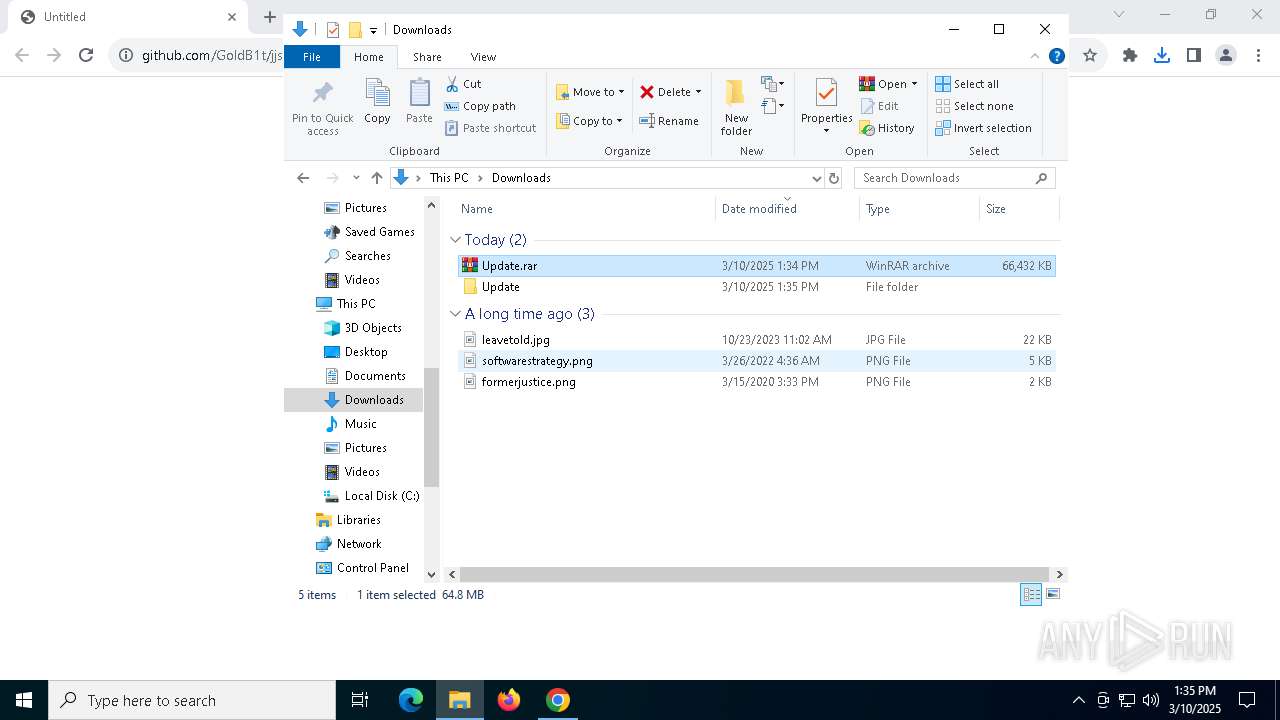Refresh the Downloads folder view

[x=834, y=178]
